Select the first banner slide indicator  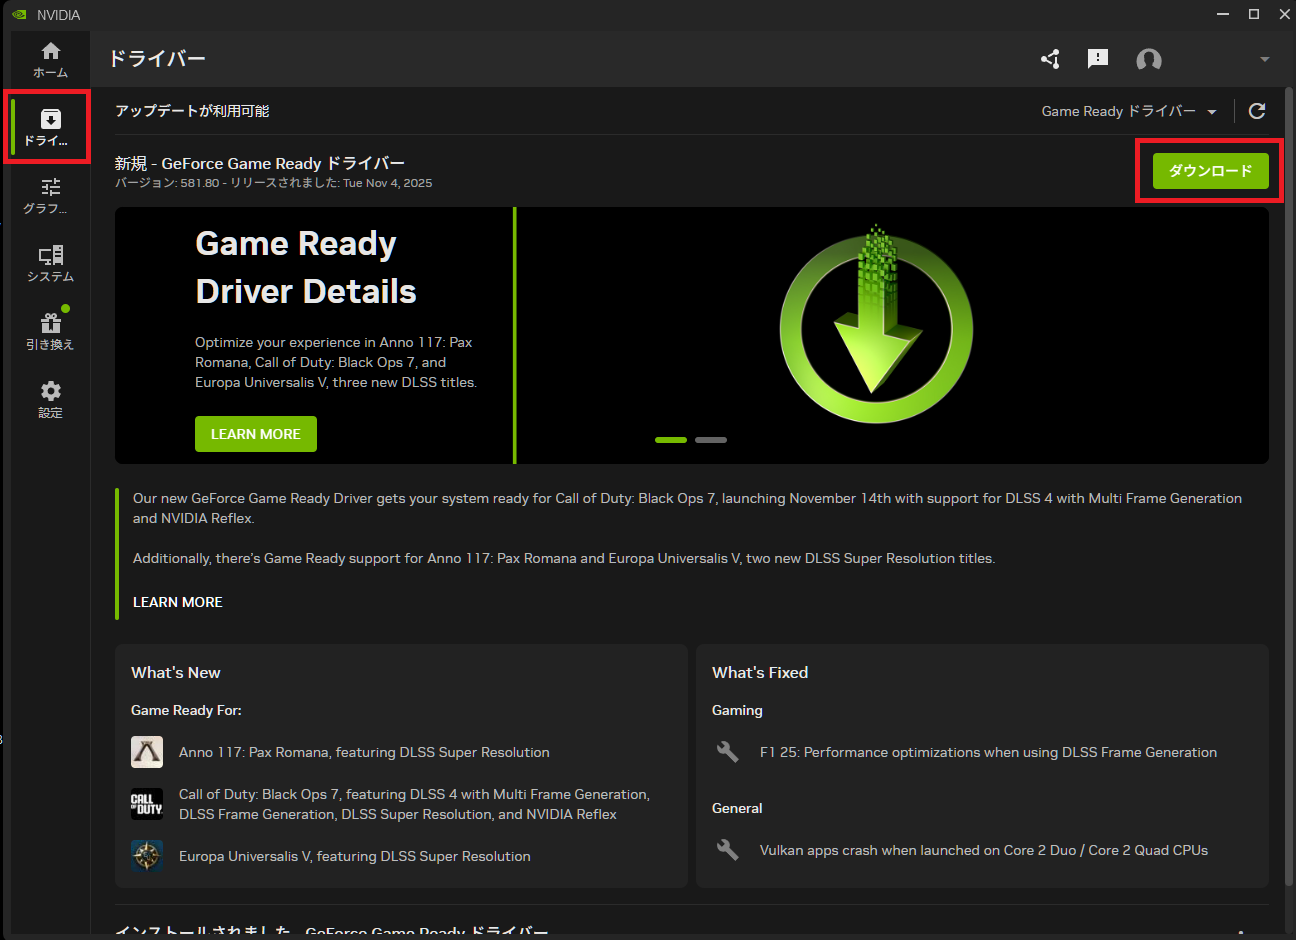[x=671, y=440]
